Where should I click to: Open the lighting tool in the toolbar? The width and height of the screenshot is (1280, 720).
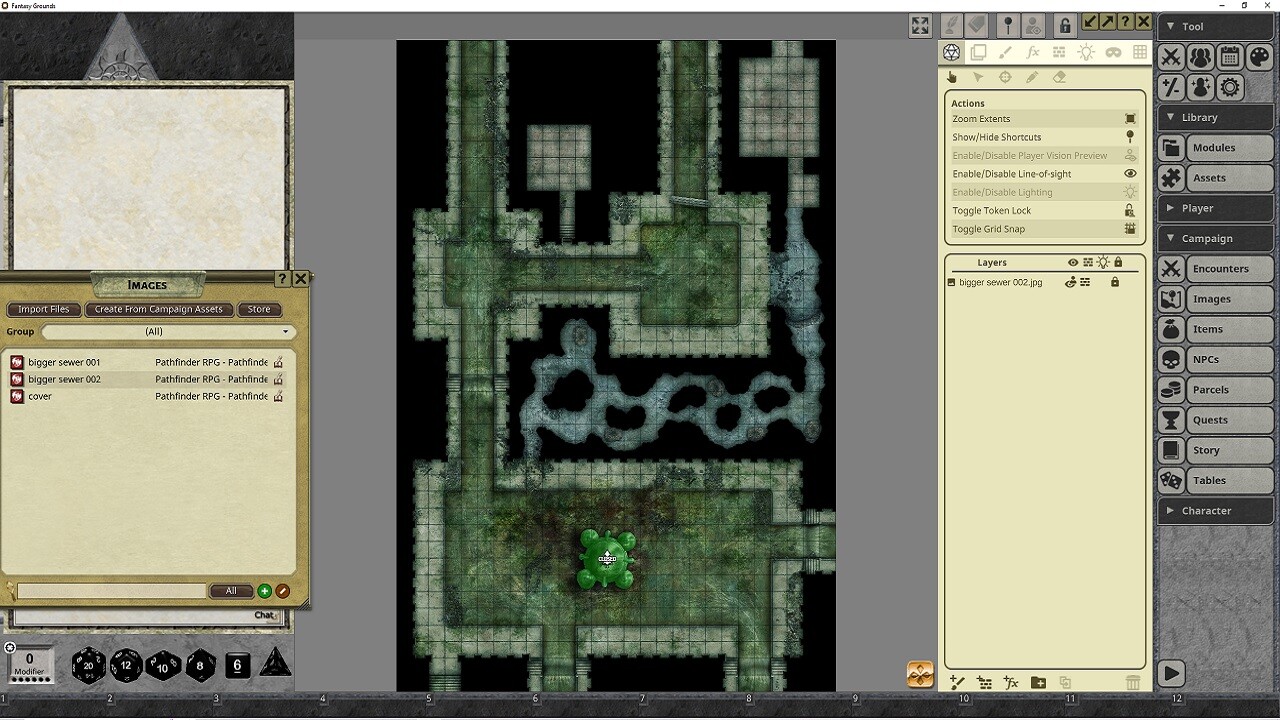pyautogui.click(x=1088, y=52)
